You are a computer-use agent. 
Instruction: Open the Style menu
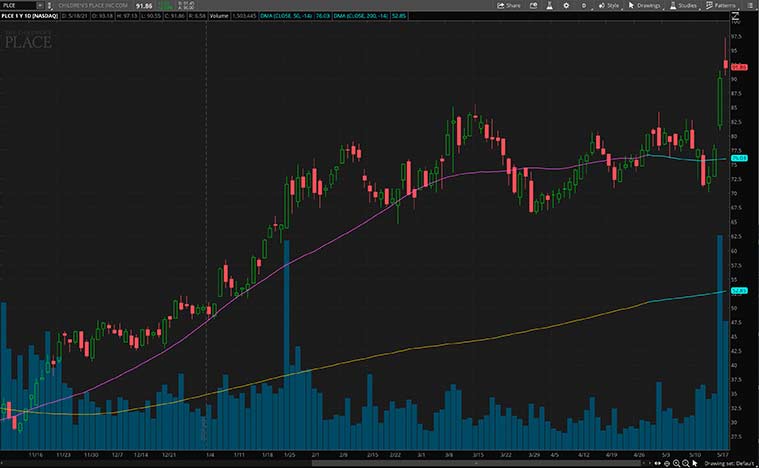[609, 5]
